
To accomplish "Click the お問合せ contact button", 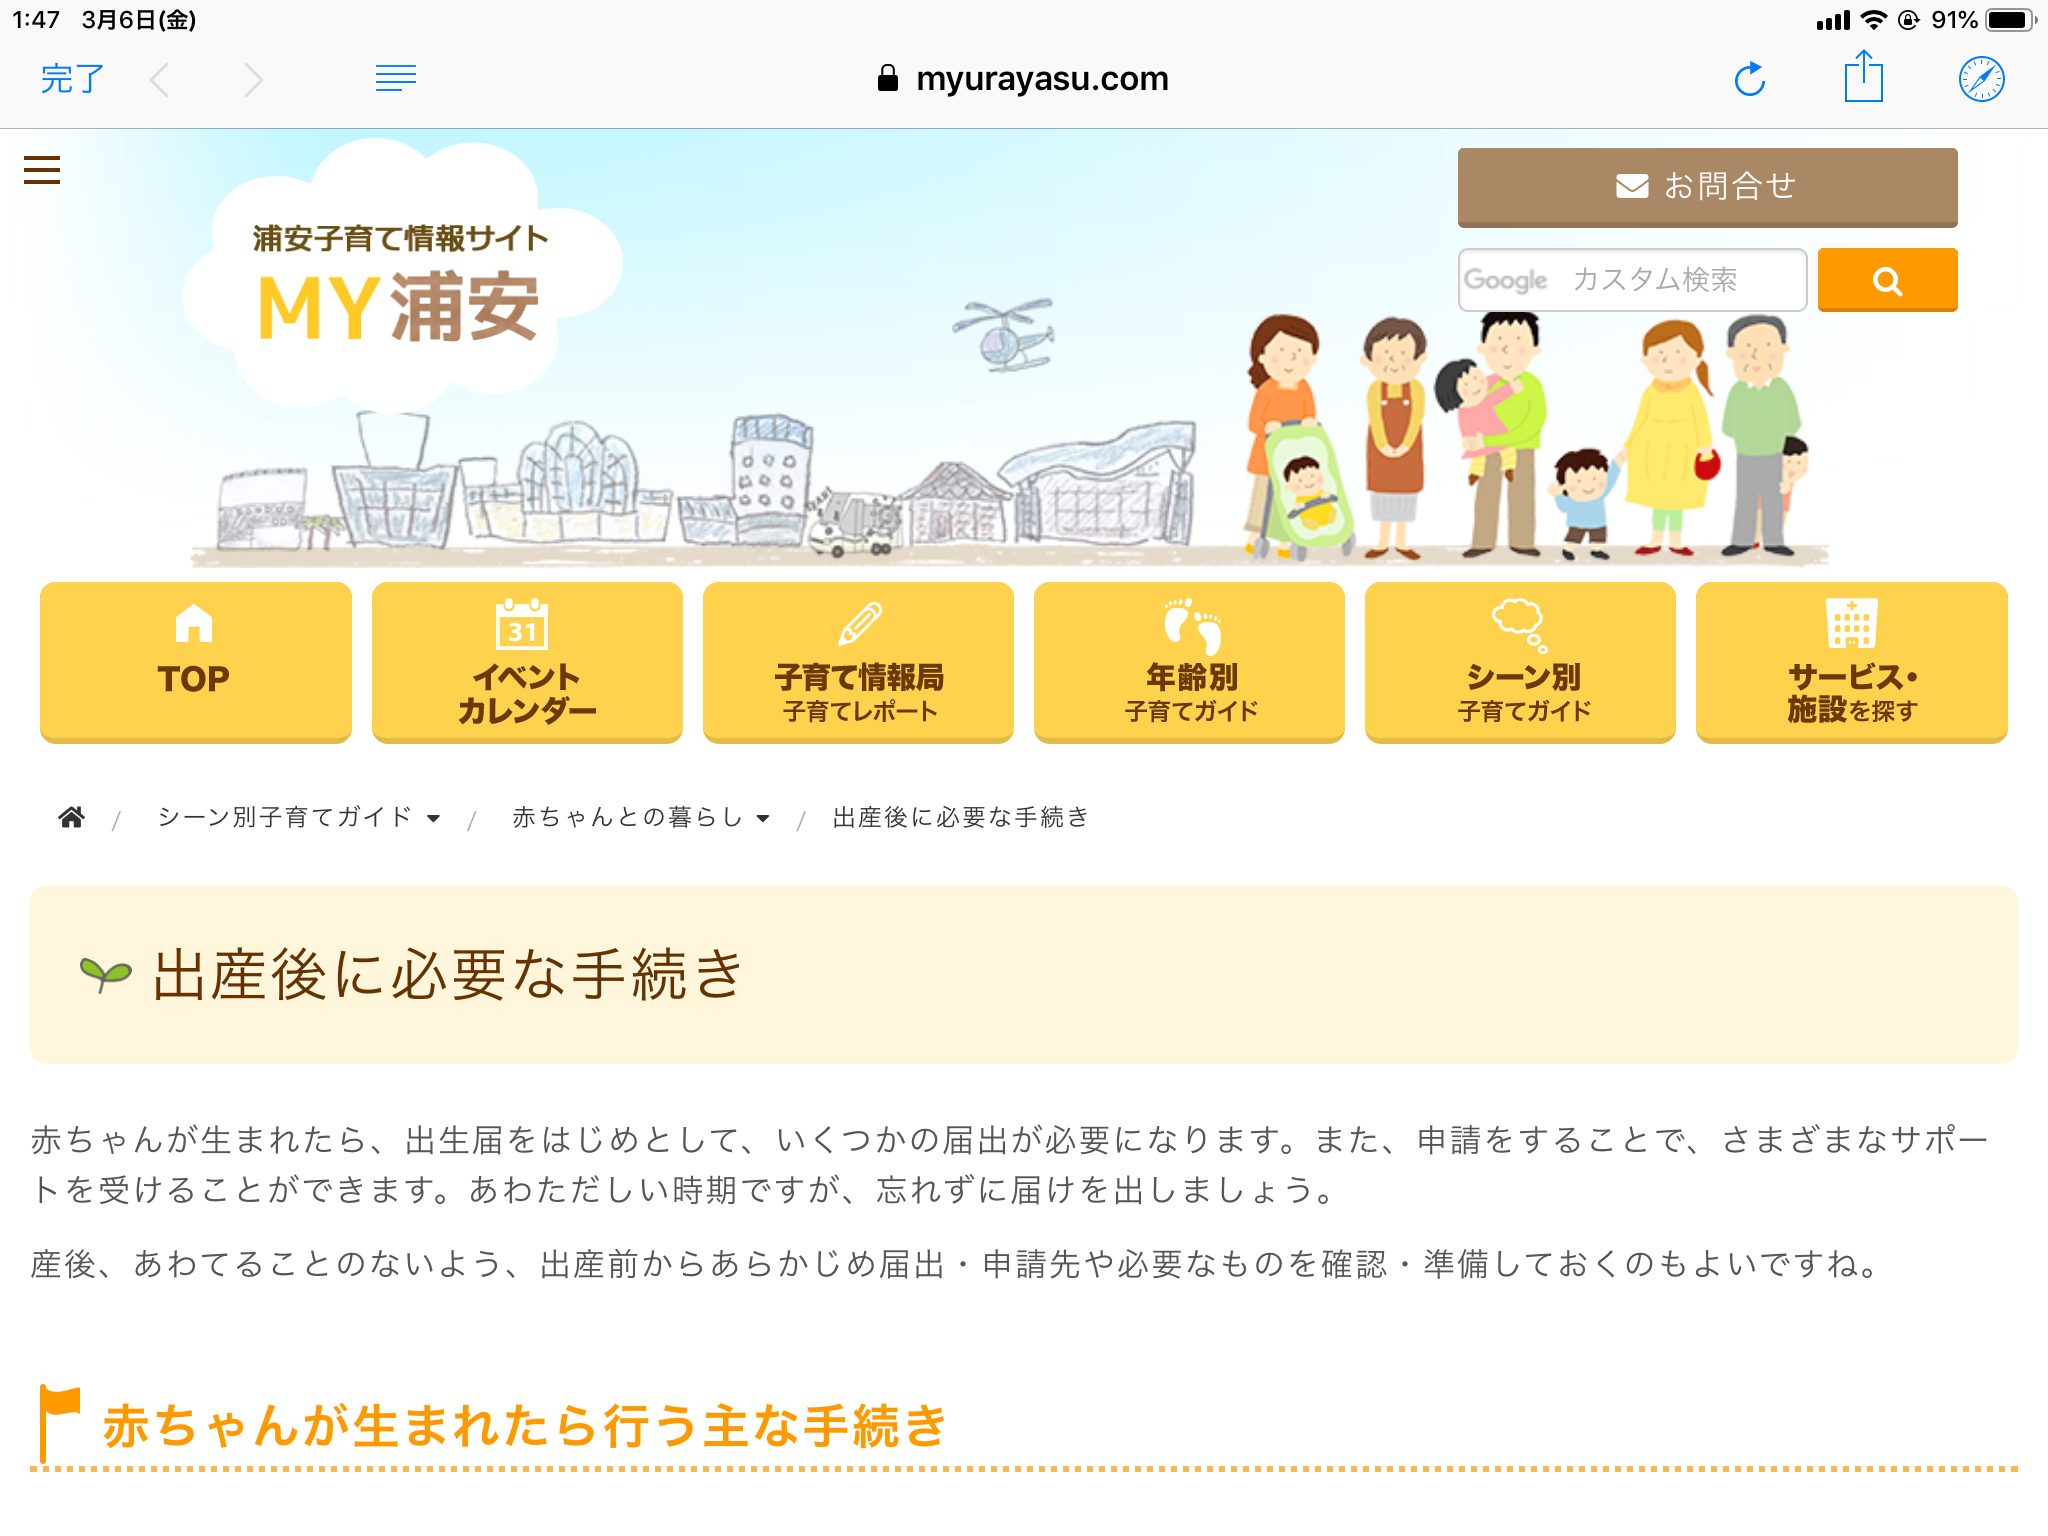I will pyautogui.click(x=1706, y=187).
